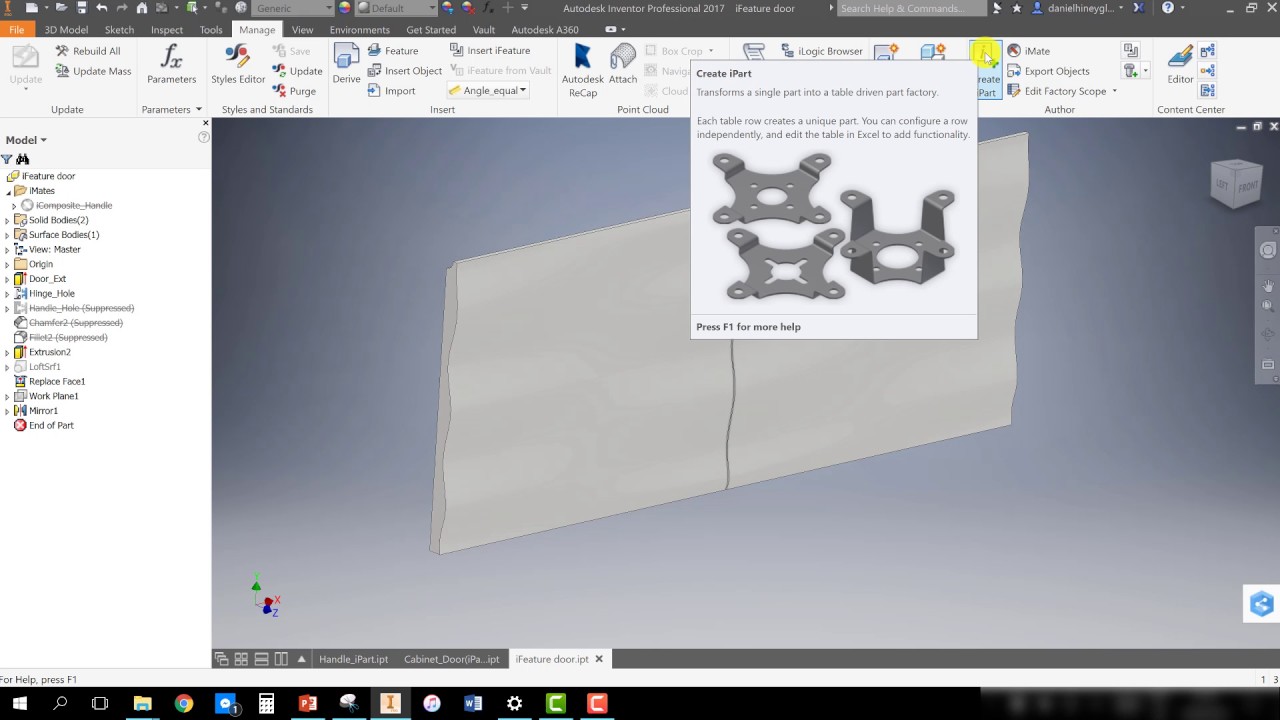Viewport: 1280px width, 720px height.
Task: Open the Styles Editor
Action: [238, 64]
